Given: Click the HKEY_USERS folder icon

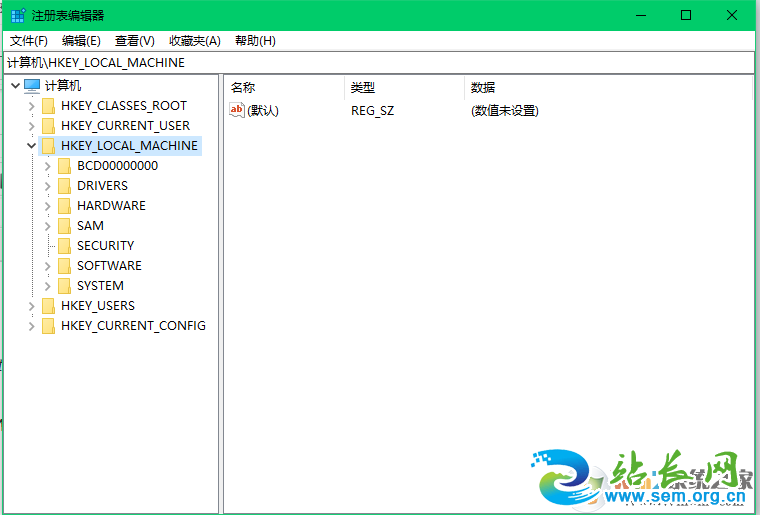Looking at the screenshot, I should pos(48,306).
